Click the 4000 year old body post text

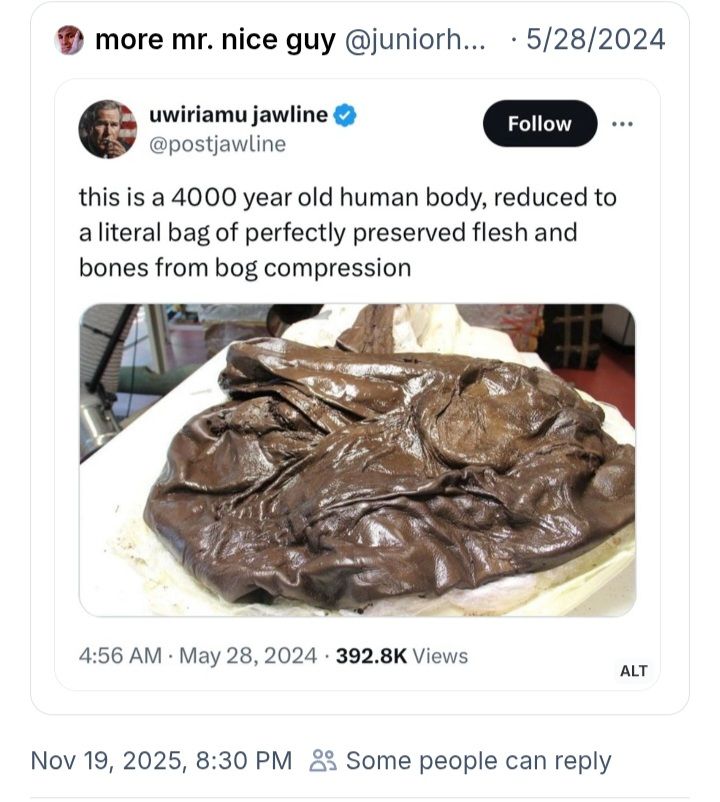(347, 232)
